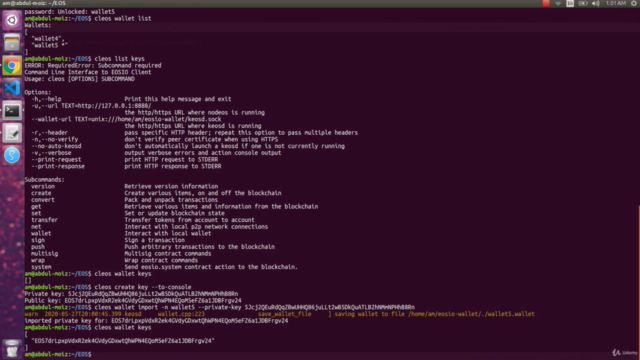Select the Terminal icon in the launcher
Image resolution: width=640 pixels, height=360 pixels.
tap(12, 110)
